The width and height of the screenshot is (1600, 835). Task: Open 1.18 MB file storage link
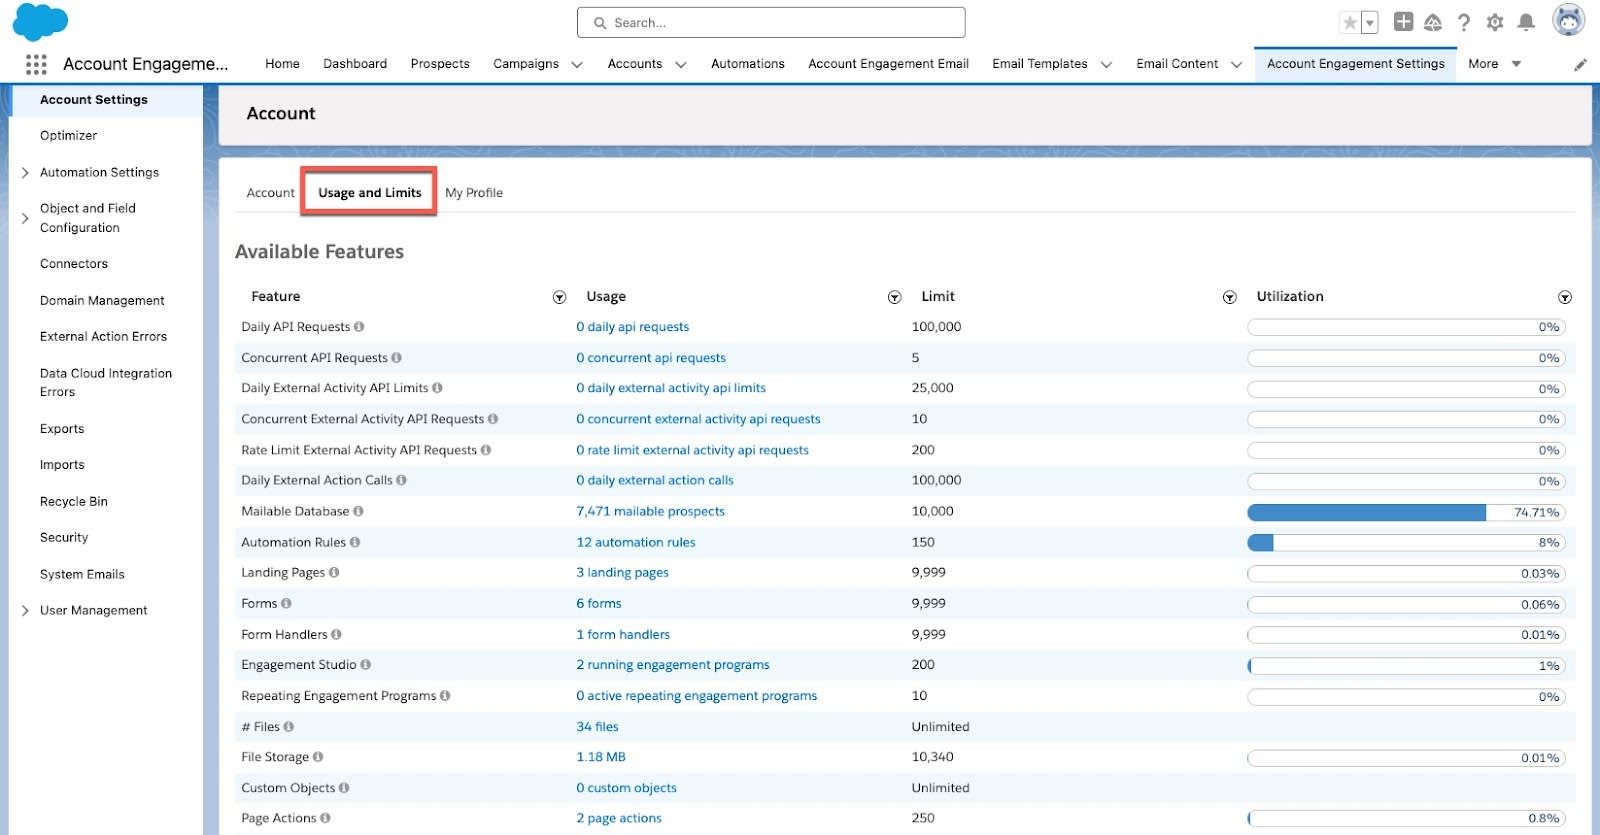tap(601, 757)
